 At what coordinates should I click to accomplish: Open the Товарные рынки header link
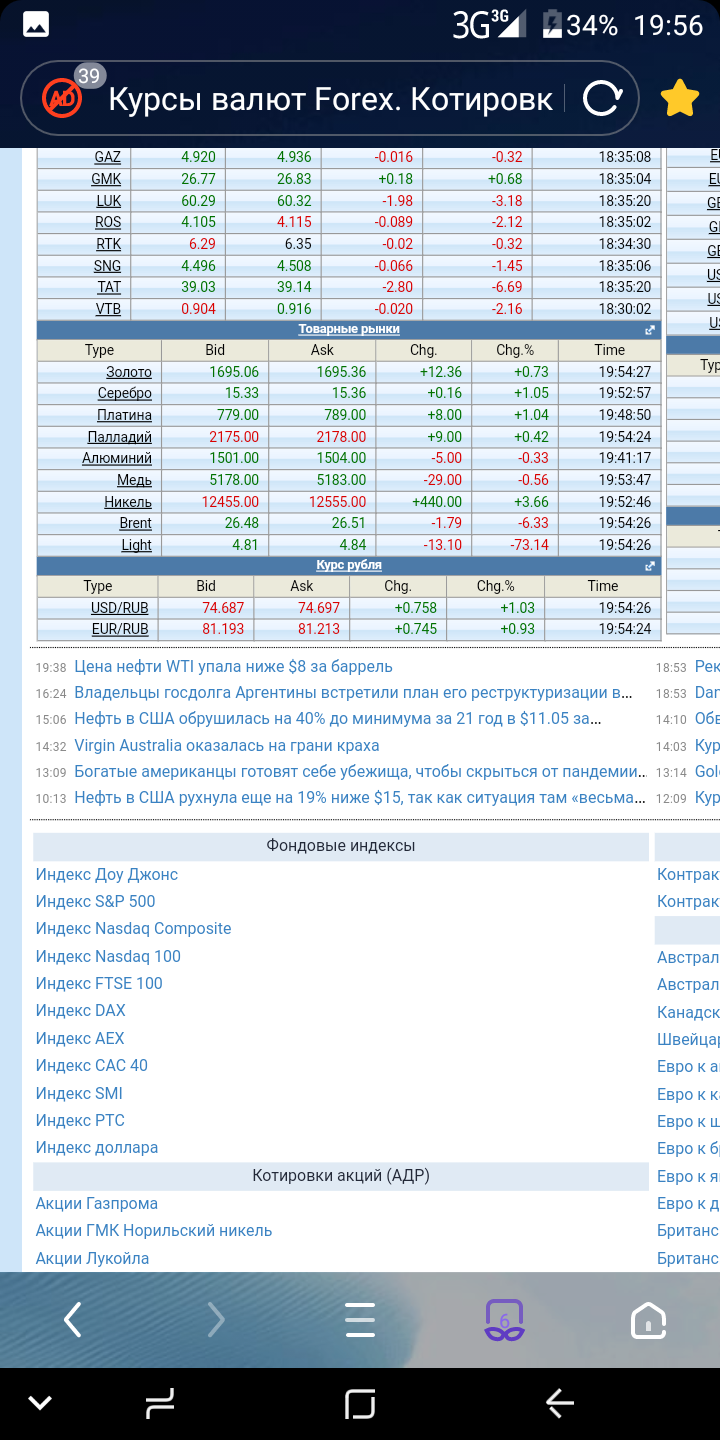(x=349, y=329)
